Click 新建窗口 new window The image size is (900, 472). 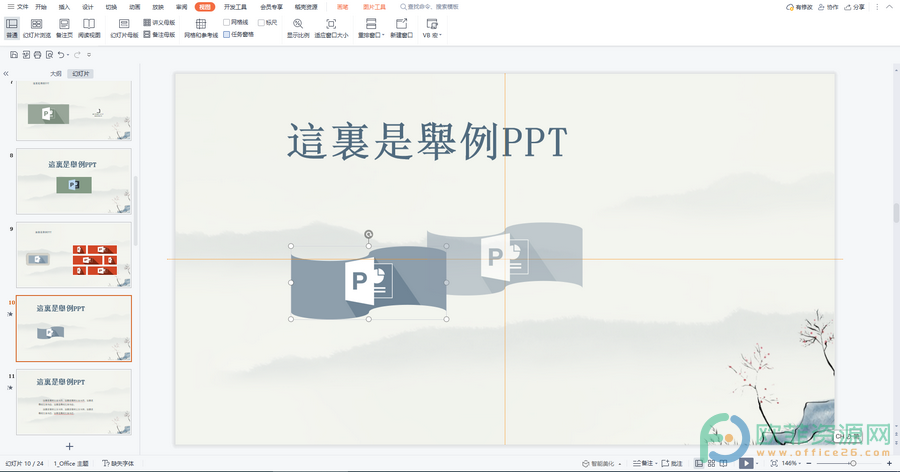(x=401, y=28)
